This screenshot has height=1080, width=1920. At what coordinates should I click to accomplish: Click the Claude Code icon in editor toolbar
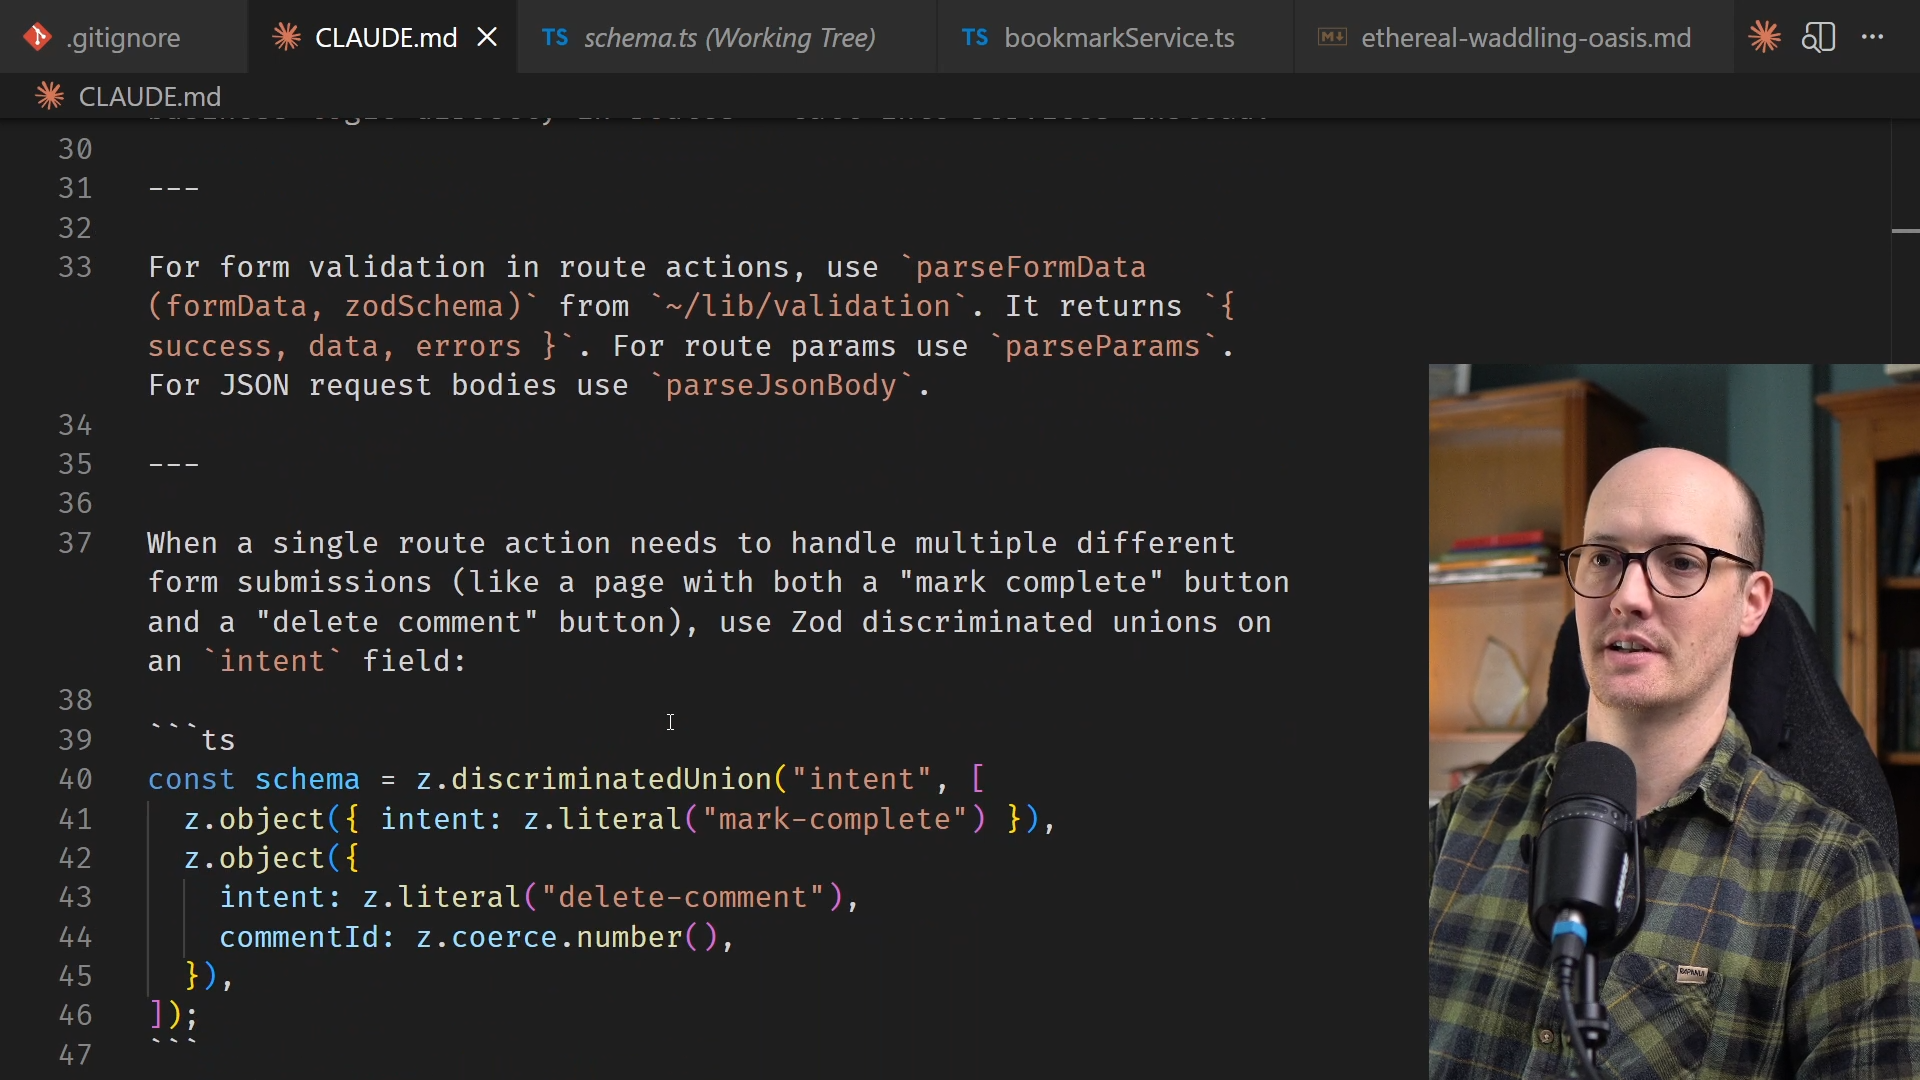click(x=1765, y=37)
